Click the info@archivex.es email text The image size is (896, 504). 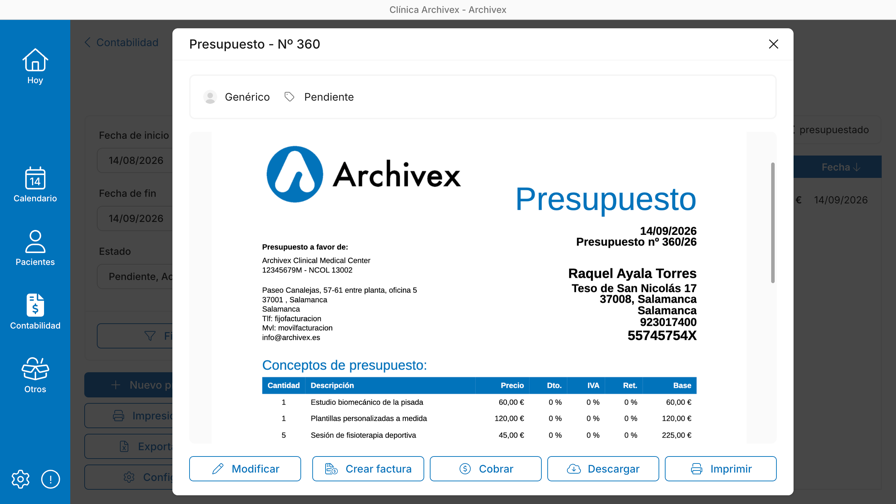[x=291, y=337]
